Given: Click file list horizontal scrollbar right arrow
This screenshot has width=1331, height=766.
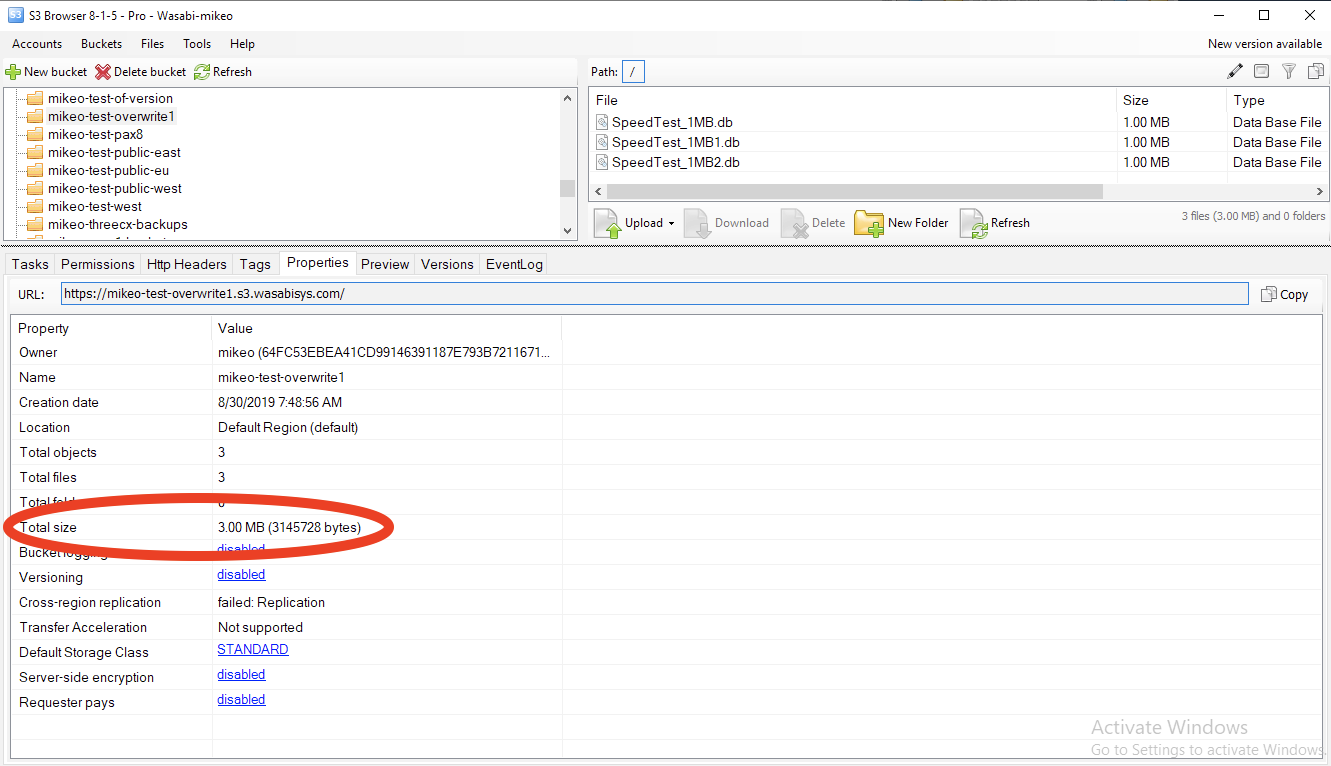Looking at the screenshot, I should pos(1320,191).
